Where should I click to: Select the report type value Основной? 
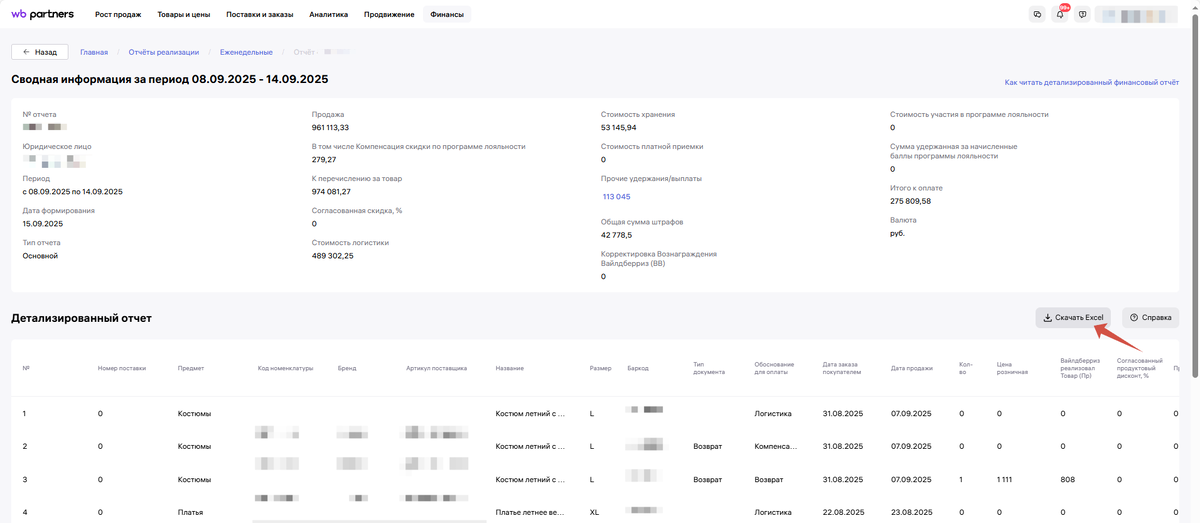[x=40, y=256]
